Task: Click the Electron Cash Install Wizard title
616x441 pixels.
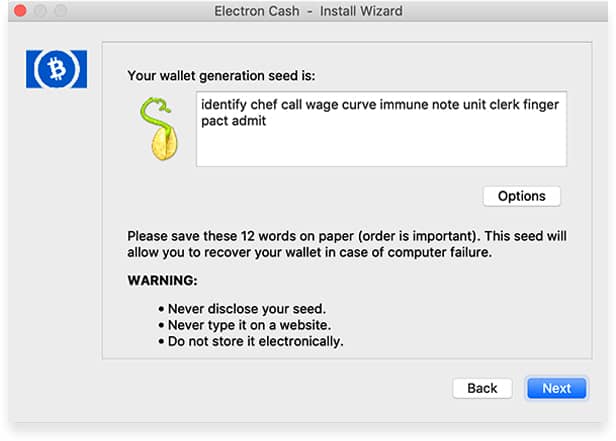Action: tap(308, 11)
